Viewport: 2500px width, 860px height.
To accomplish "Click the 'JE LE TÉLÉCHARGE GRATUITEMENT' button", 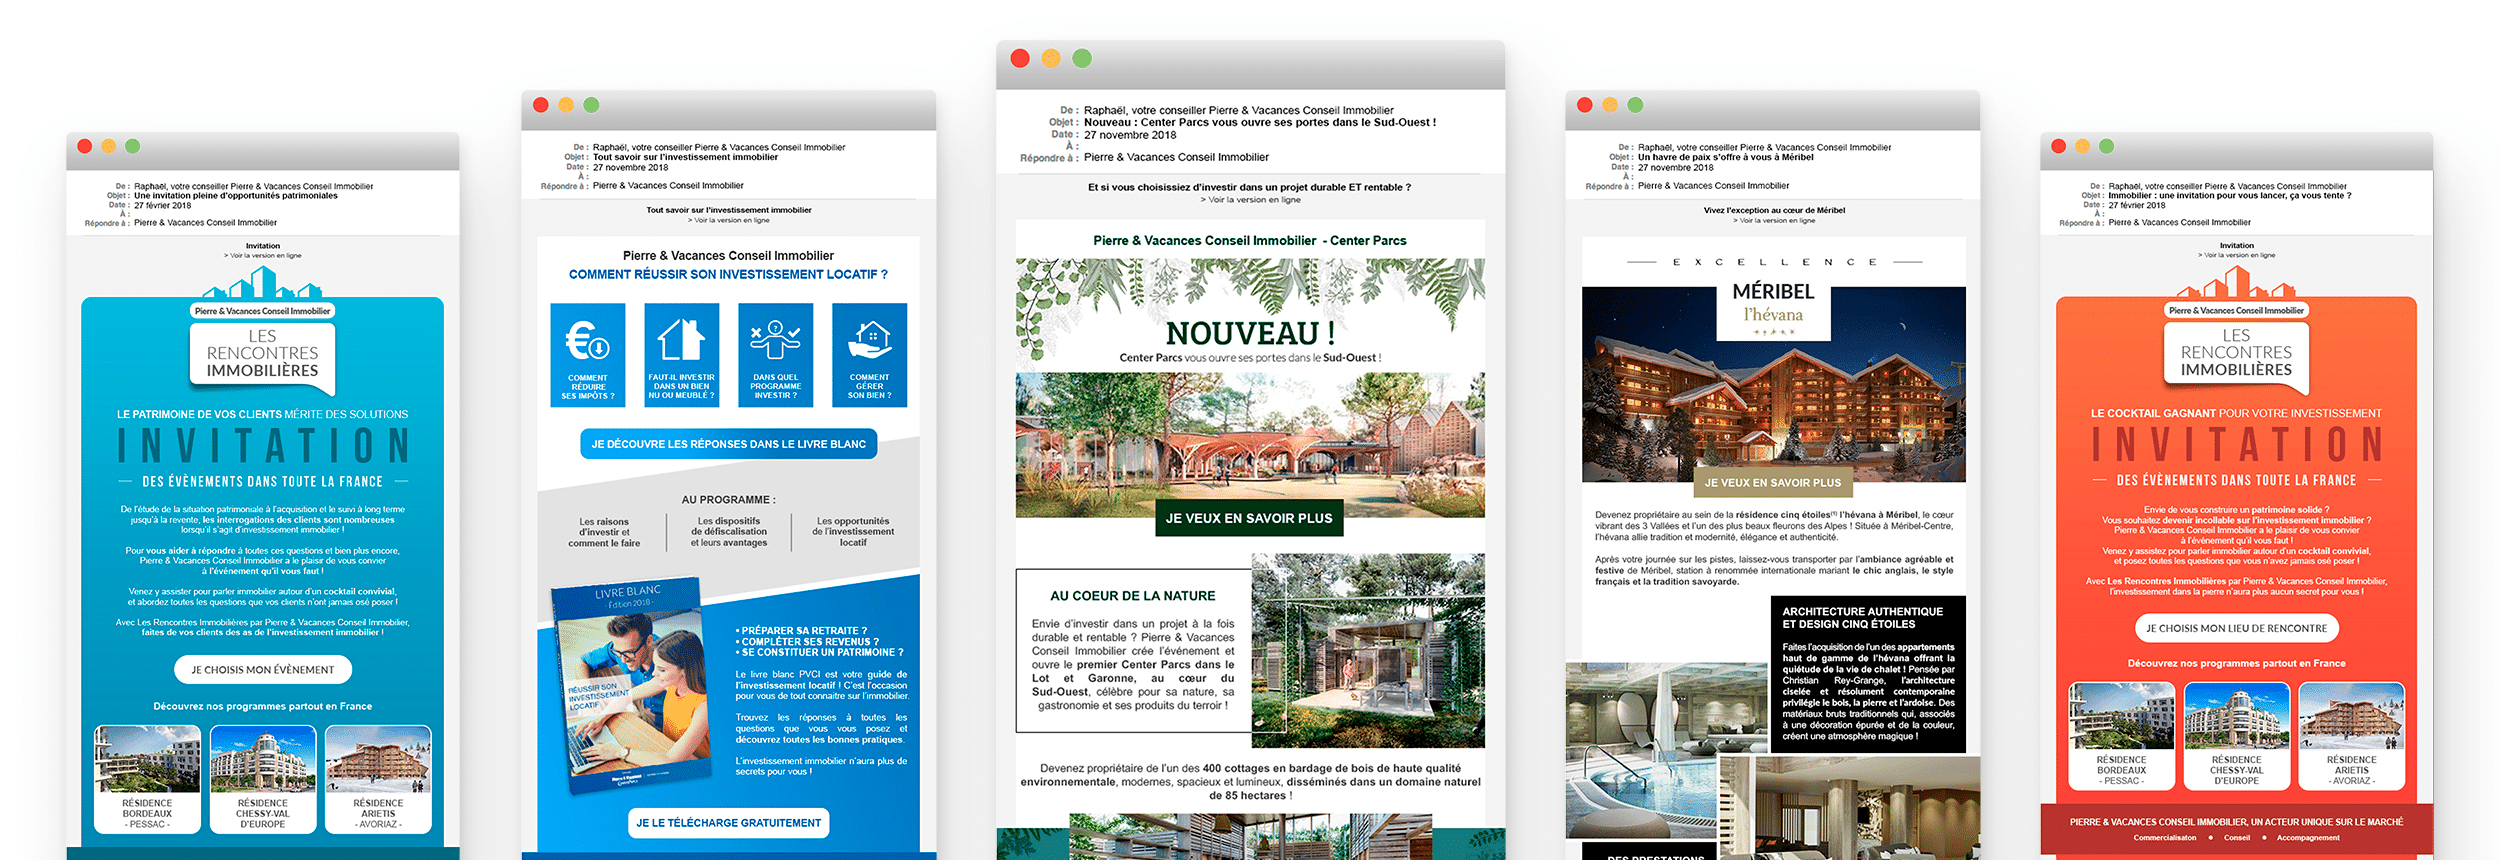I will (729, 823).
